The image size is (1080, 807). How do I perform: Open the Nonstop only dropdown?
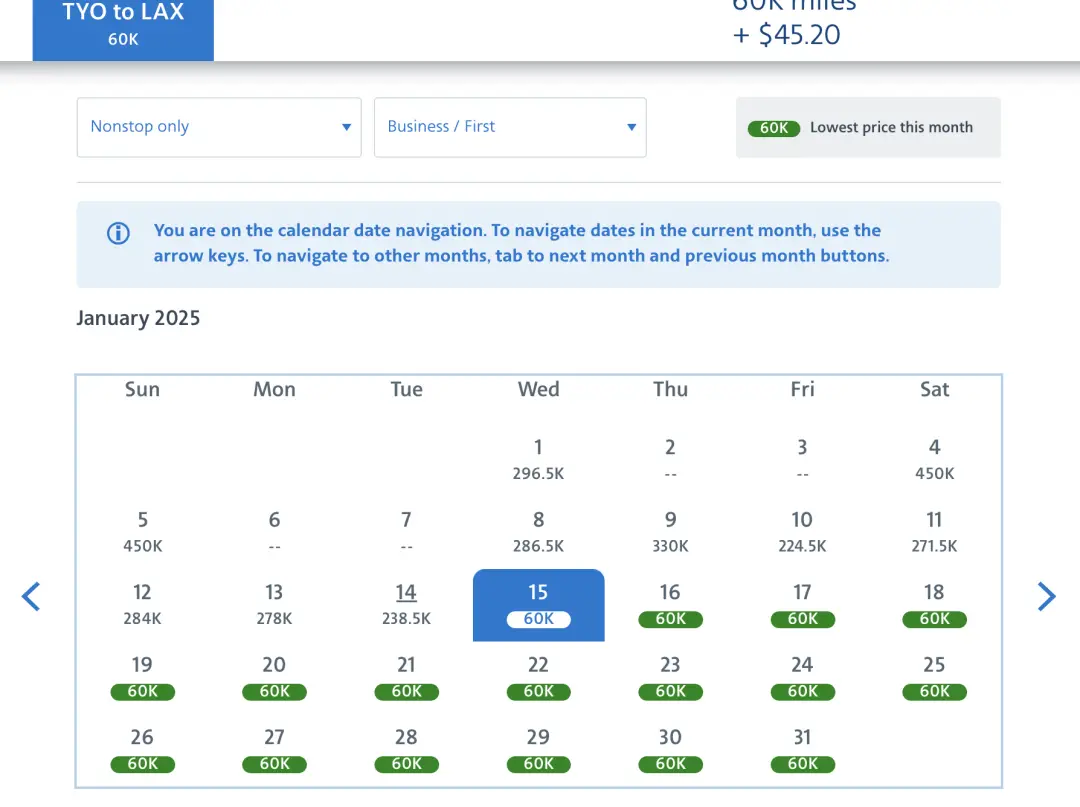(x=219, y=127)
